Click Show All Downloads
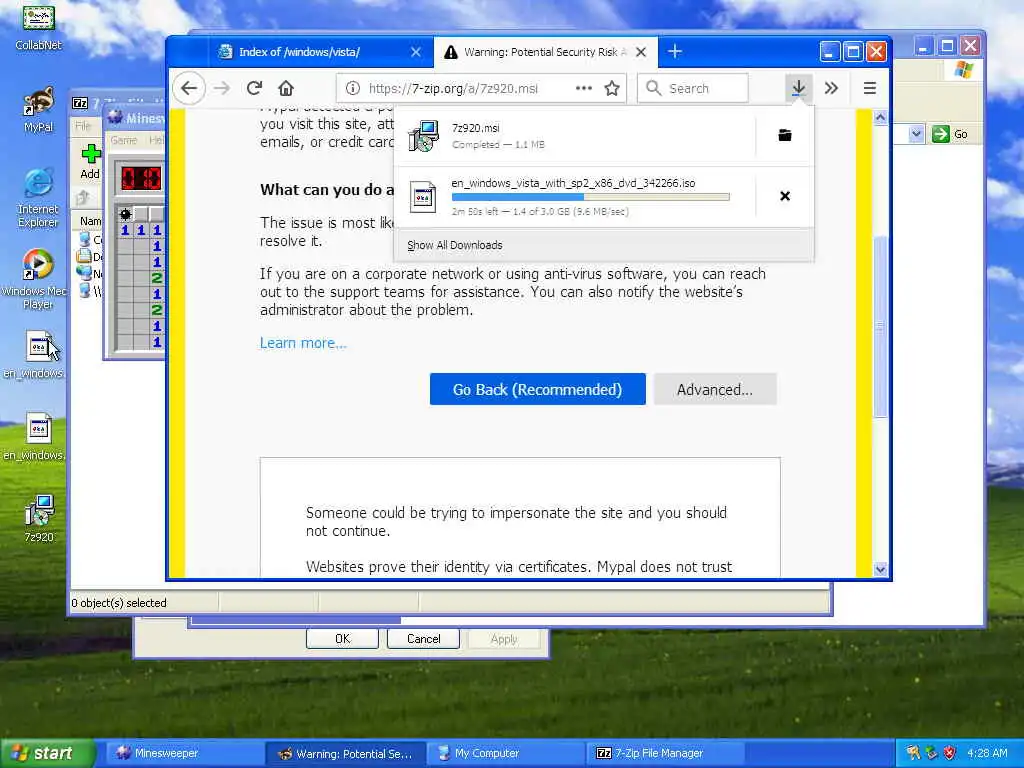This screenshot has height=768, width=1024. point(455,245)
